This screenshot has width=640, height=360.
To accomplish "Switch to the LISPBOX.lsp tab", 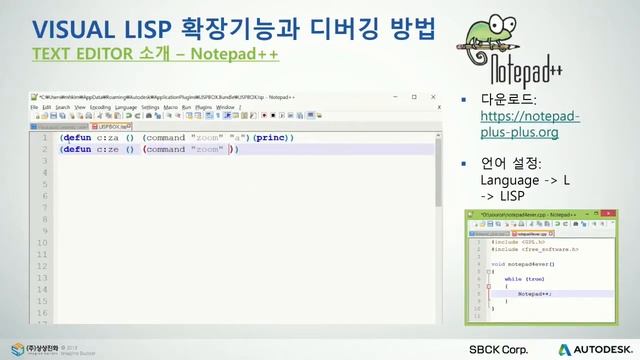I will pos(111,127).
